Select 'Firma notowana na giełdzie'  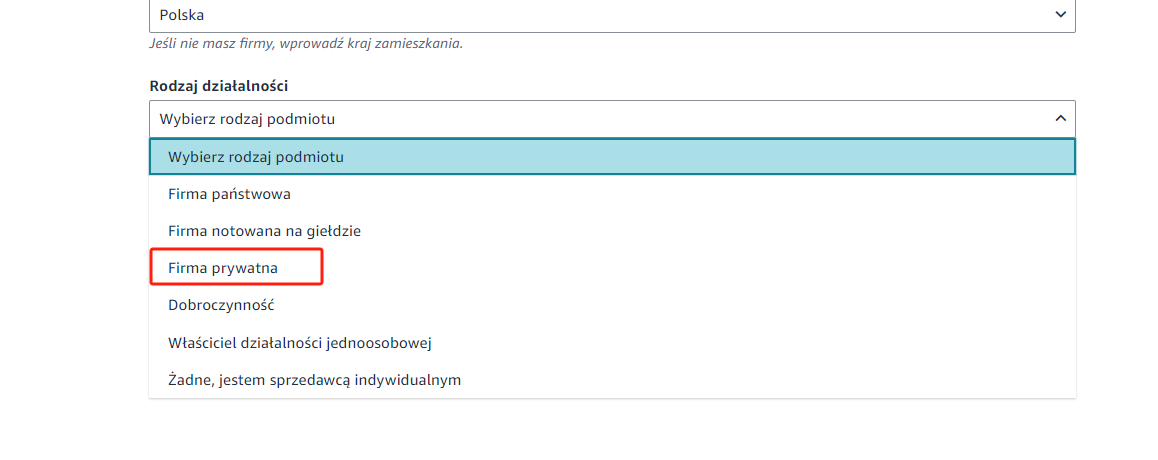[x=265, y=231]
